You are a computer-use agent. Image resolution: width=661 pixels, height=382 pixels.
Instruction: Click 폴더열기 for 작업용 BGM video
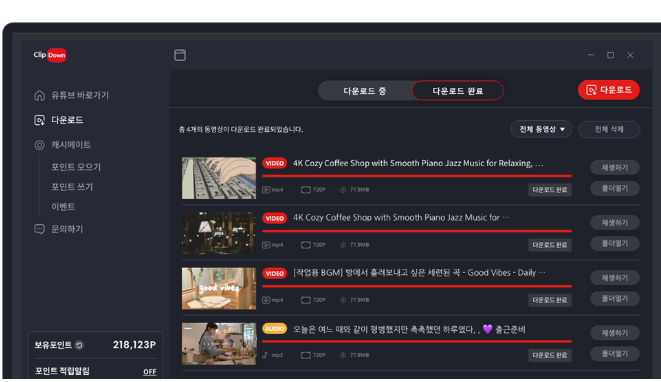pyautogui.click(x=615, y=299)
